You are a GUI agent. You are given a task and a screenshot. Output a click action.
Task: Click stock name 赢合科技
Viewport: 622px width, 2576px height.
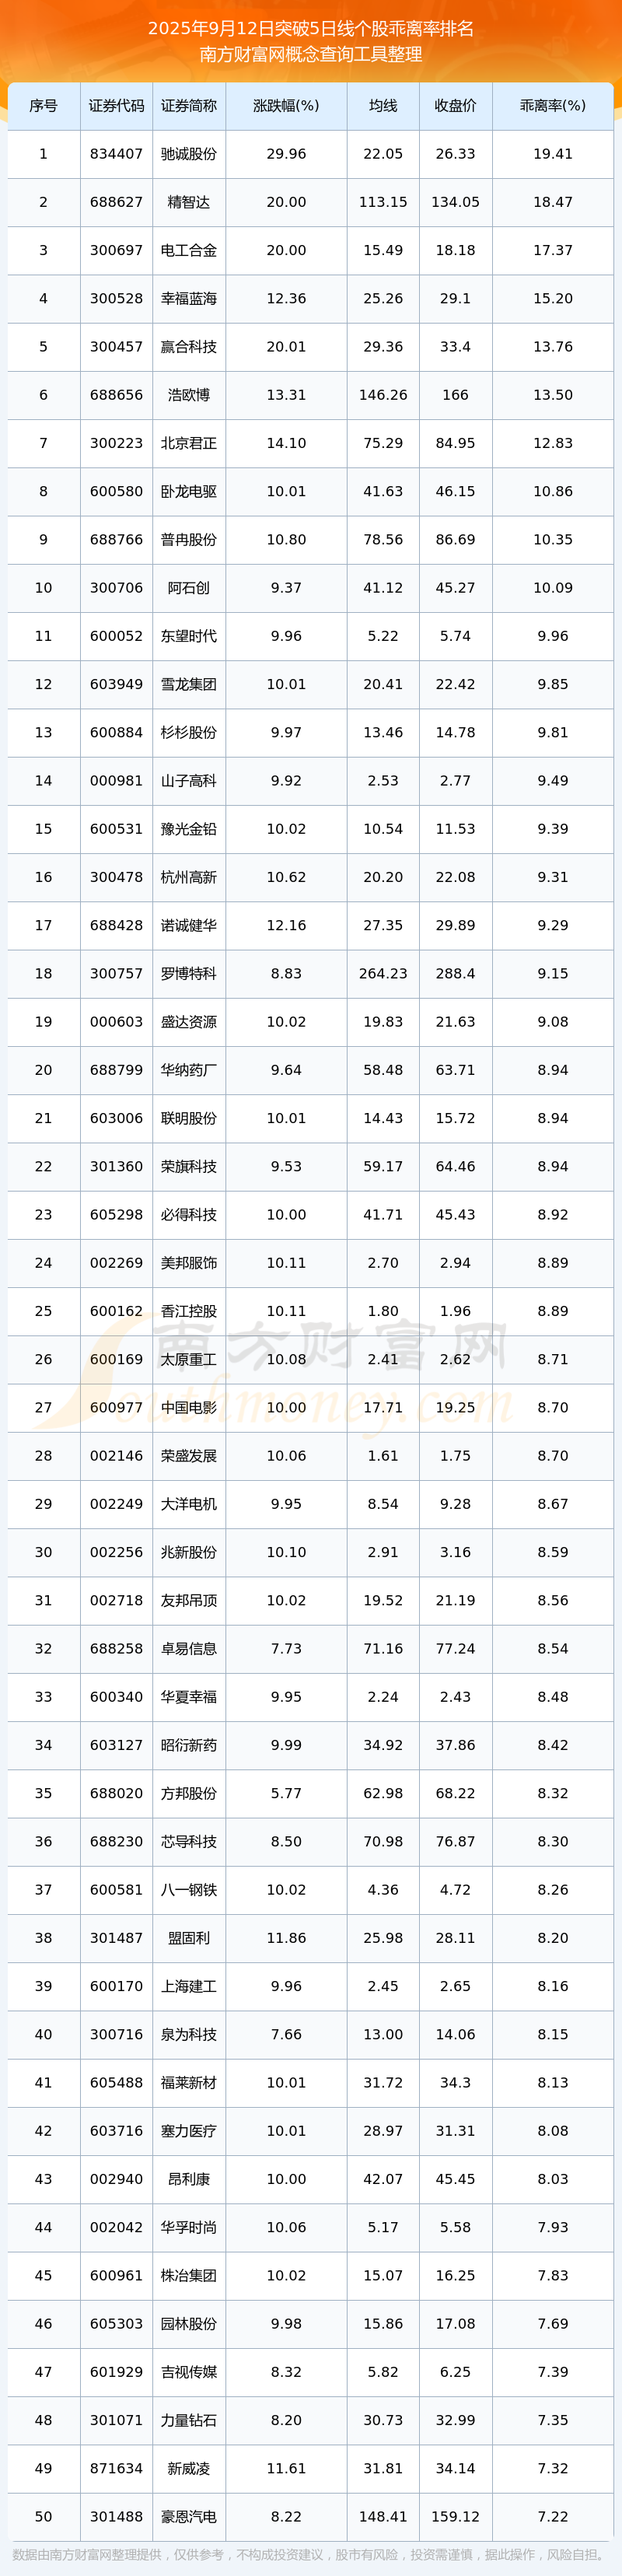[x=189, y=347]
